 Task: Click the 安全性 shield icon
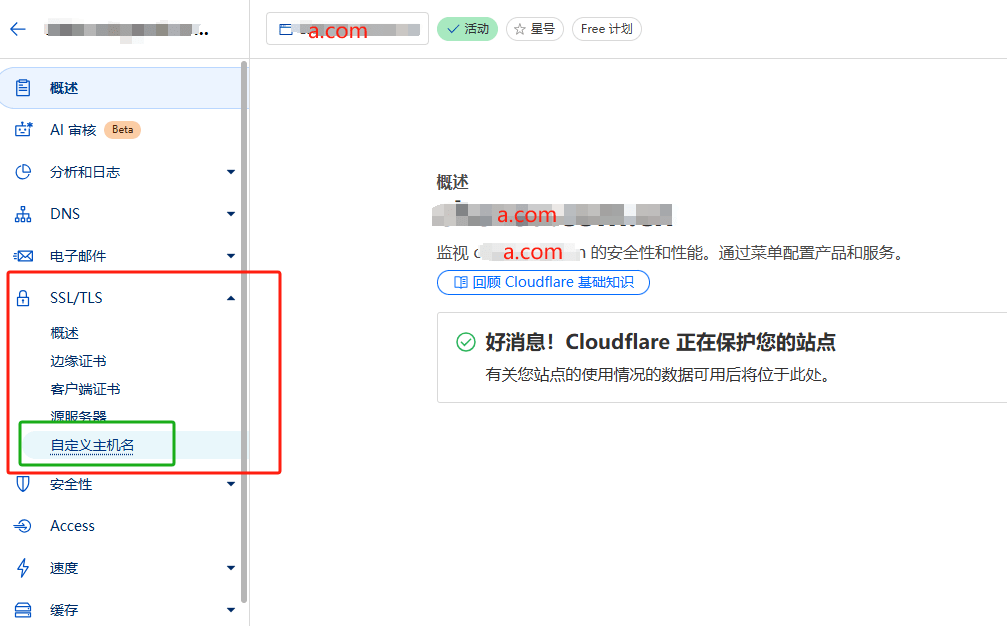point(23,484)
